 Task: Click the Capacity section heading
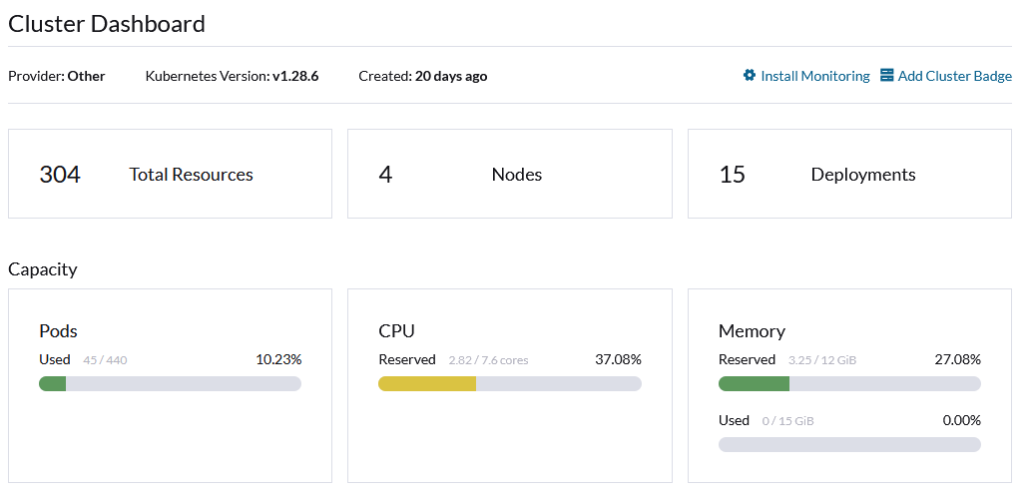click(x=42, y=270)
